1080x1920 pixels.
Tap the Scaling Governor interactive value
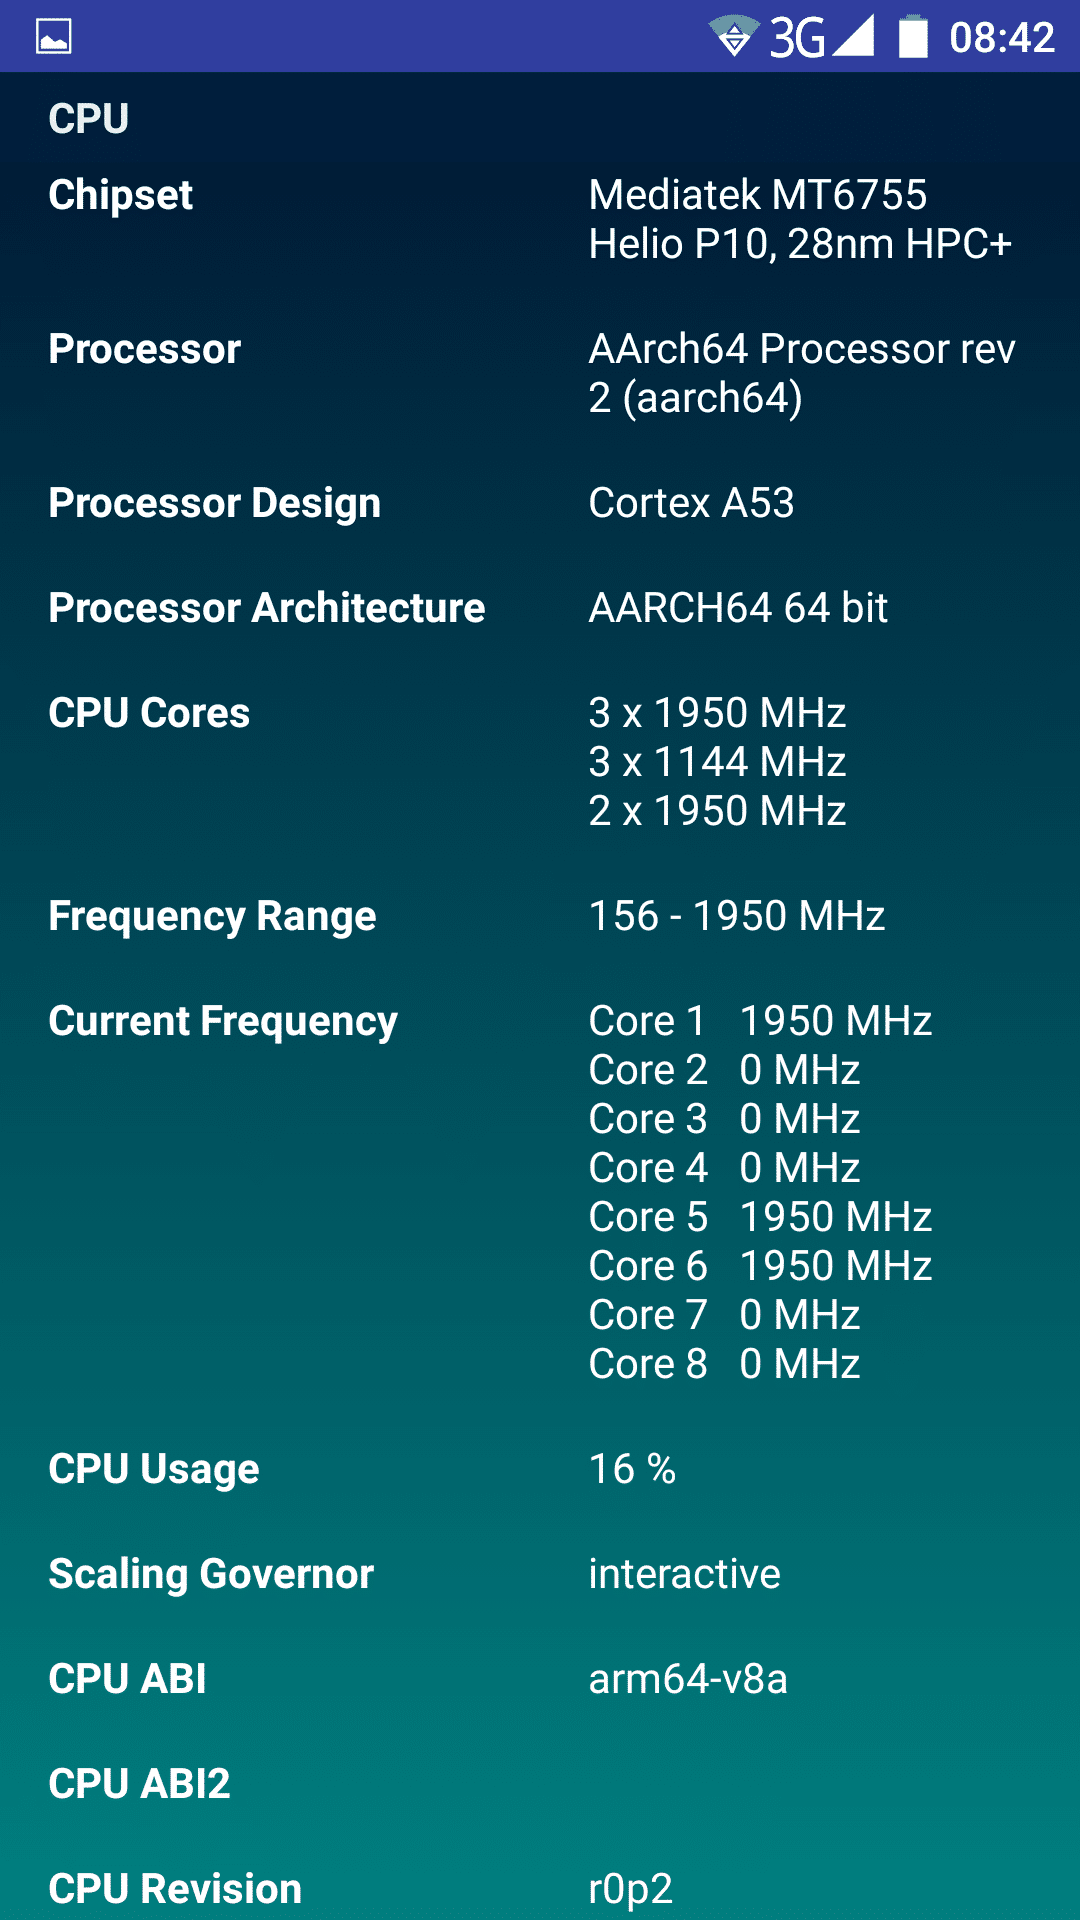pos(684,1574)
